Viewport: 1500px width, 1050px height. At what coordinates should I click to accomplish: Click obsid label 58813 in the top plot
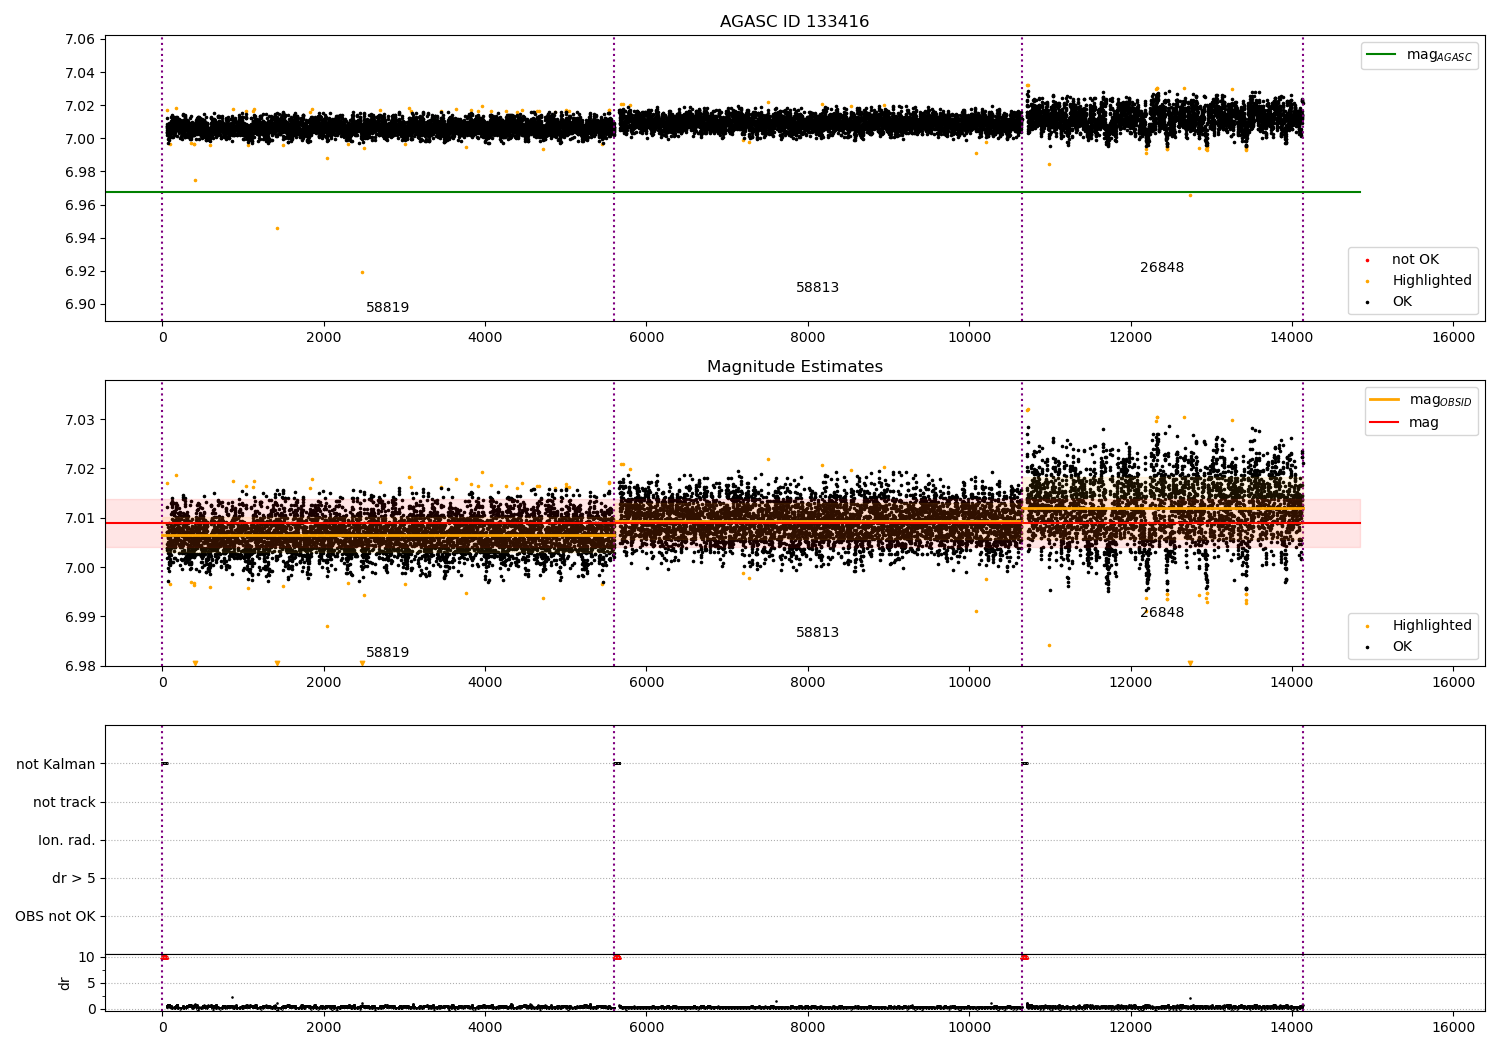817,288
